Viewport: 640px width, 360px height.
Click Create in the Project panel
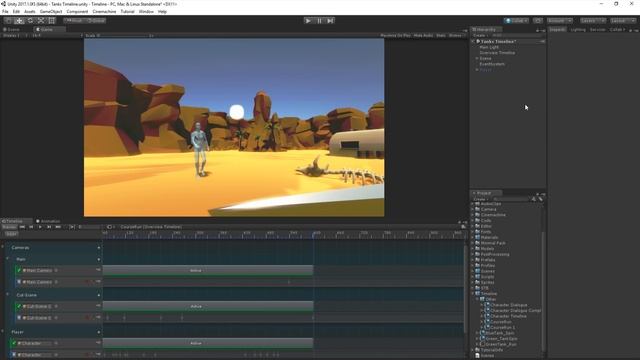(x=480, y=199)
